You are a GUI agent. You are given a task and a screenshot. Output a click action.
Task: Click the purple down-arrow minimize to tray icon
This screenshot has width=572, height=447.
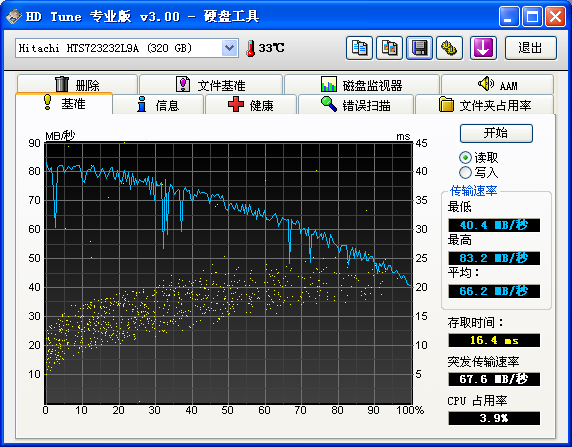coord(483,48)
